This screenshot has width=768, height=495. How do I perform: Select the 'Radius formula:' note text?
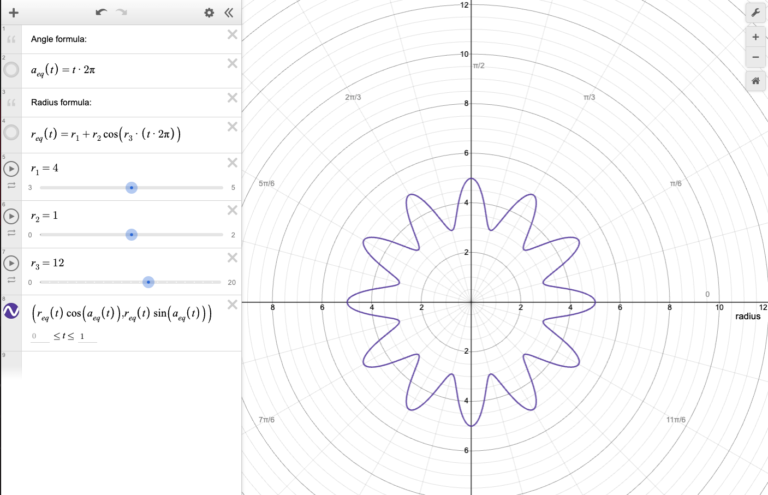62,102
